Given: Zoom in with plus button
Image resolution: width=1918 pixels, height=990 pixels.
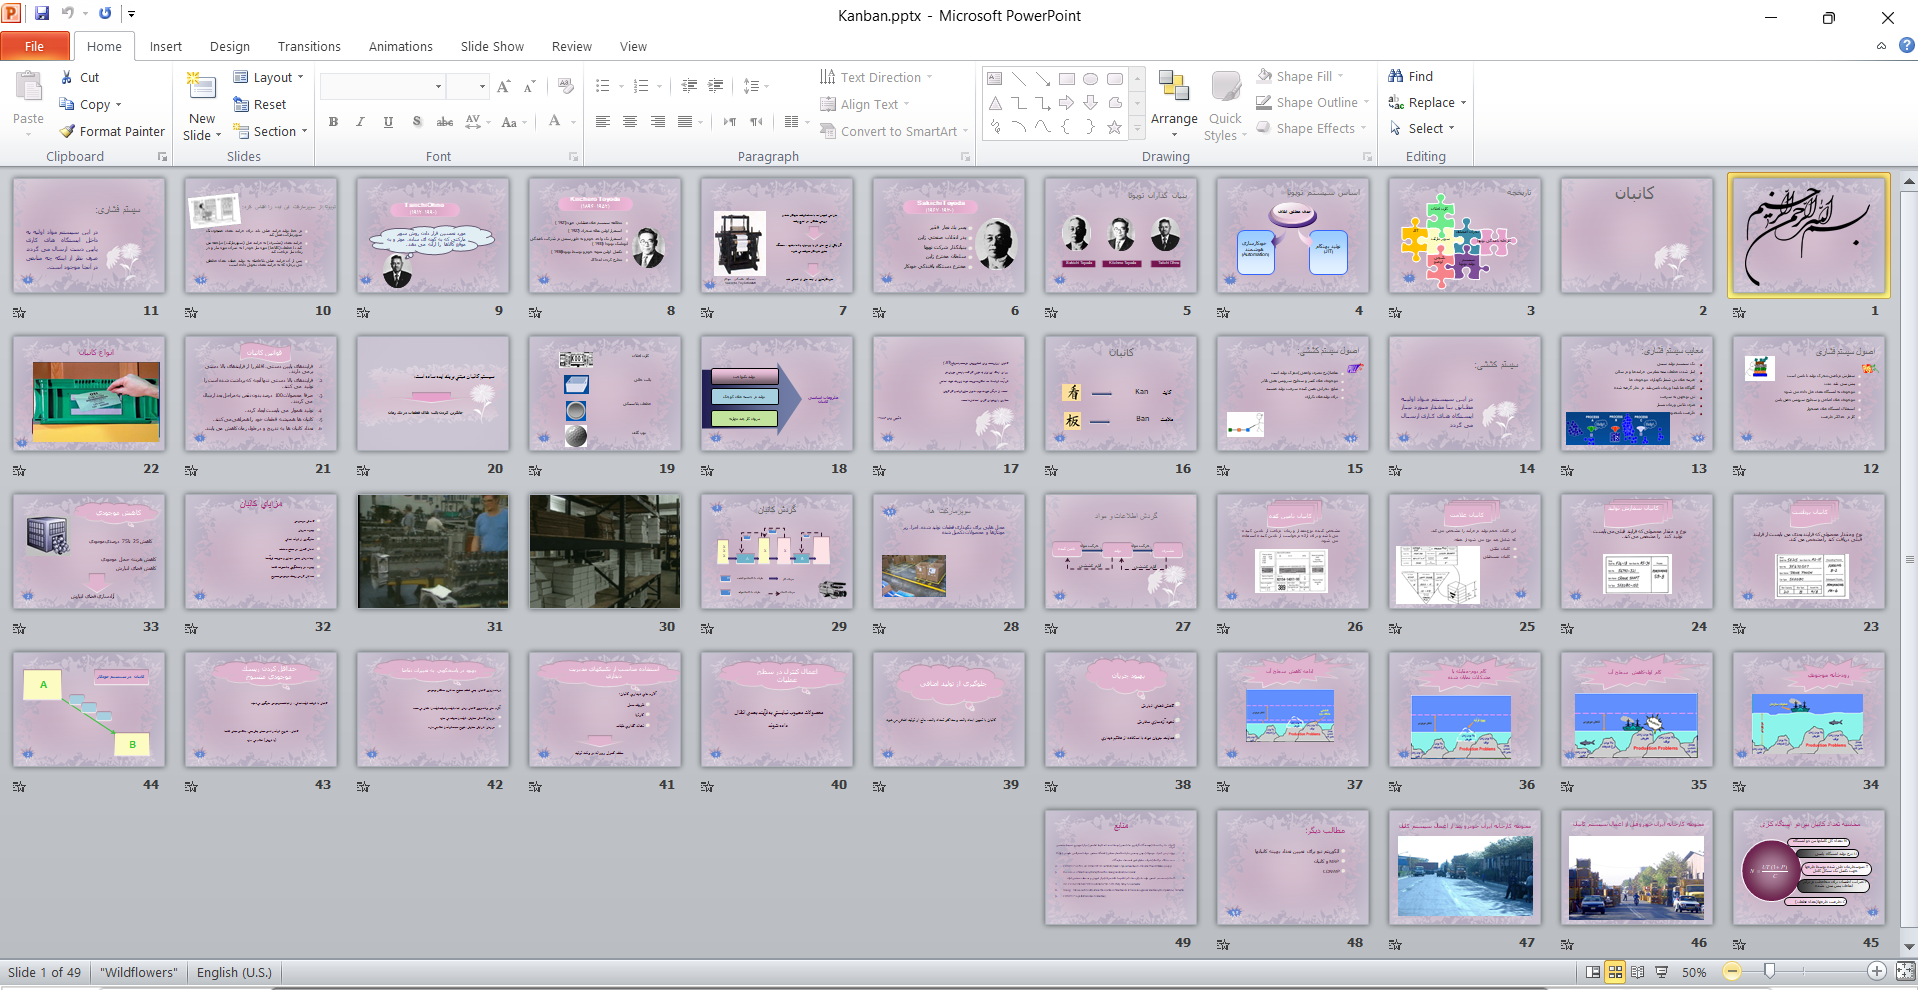Looking at the screenshot, I should pos(1877,971).
